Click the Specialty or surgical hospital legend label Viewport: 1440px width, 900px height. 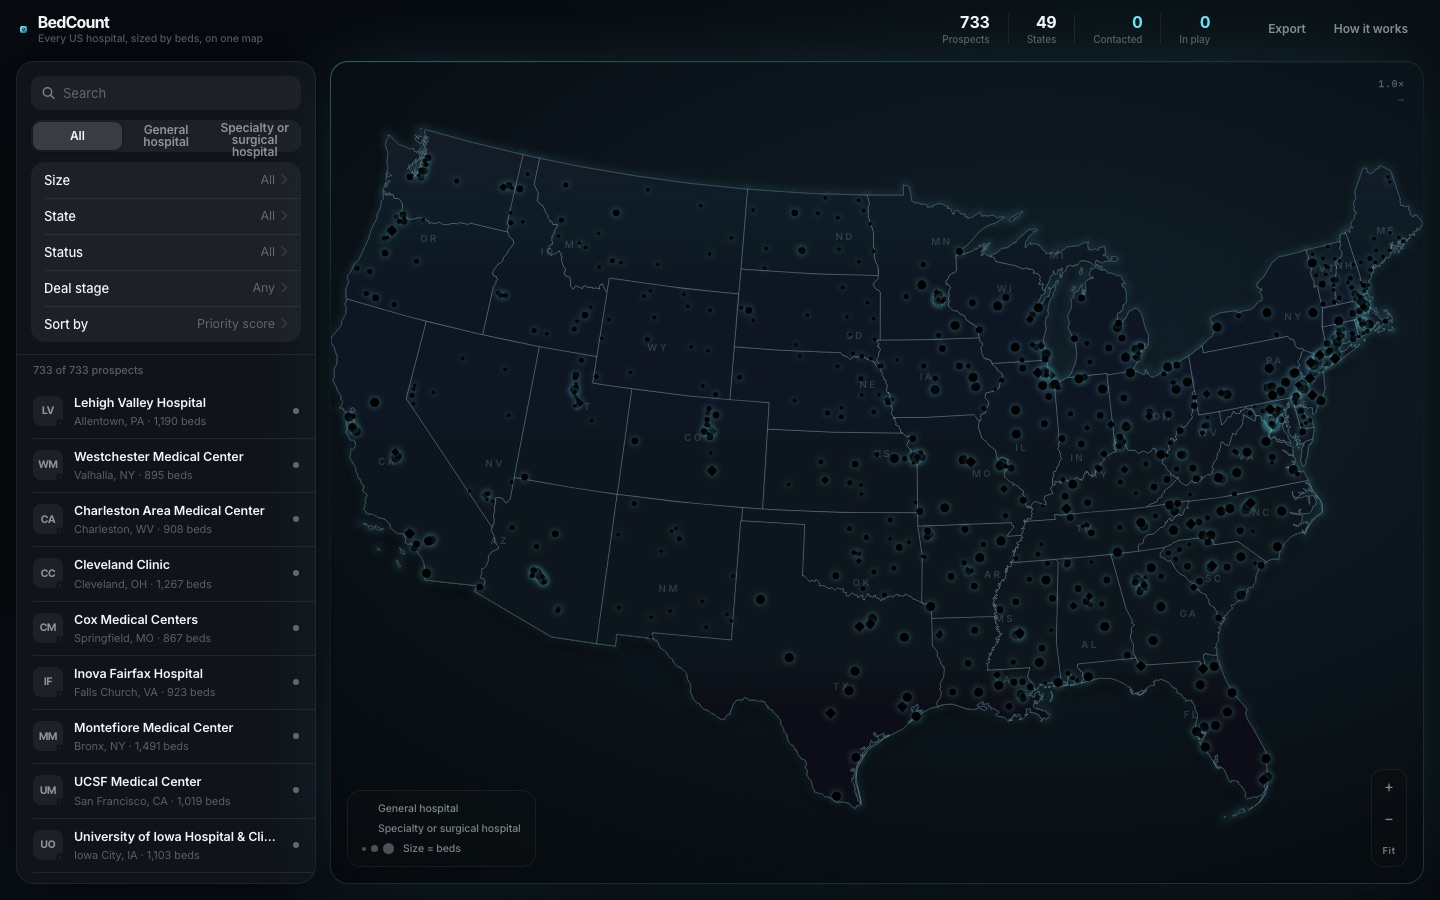tap(449, 828)
